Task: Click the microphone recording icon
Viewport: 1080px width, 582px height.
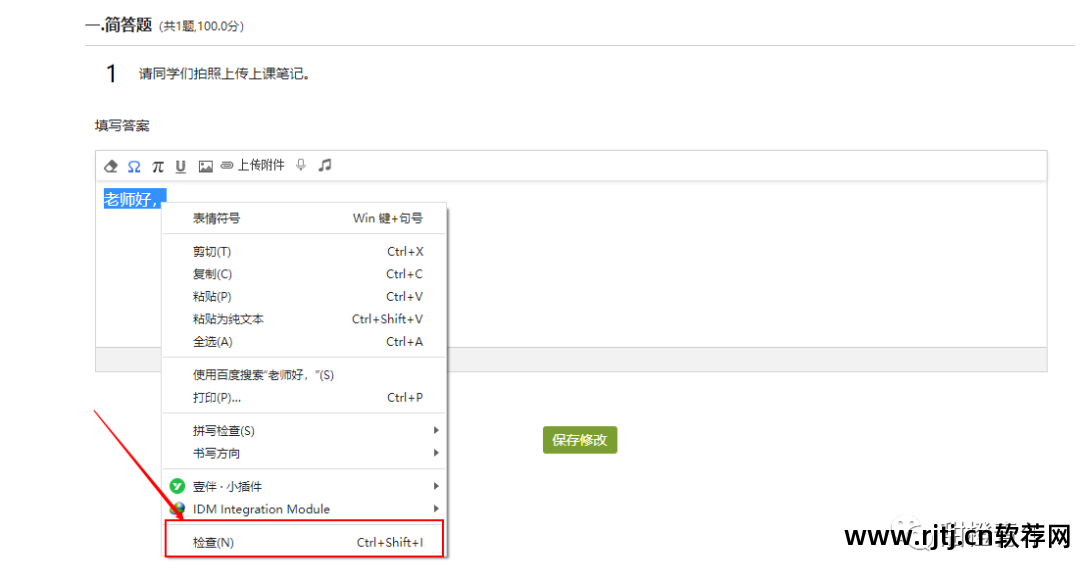Action: (x=301, y=165)
